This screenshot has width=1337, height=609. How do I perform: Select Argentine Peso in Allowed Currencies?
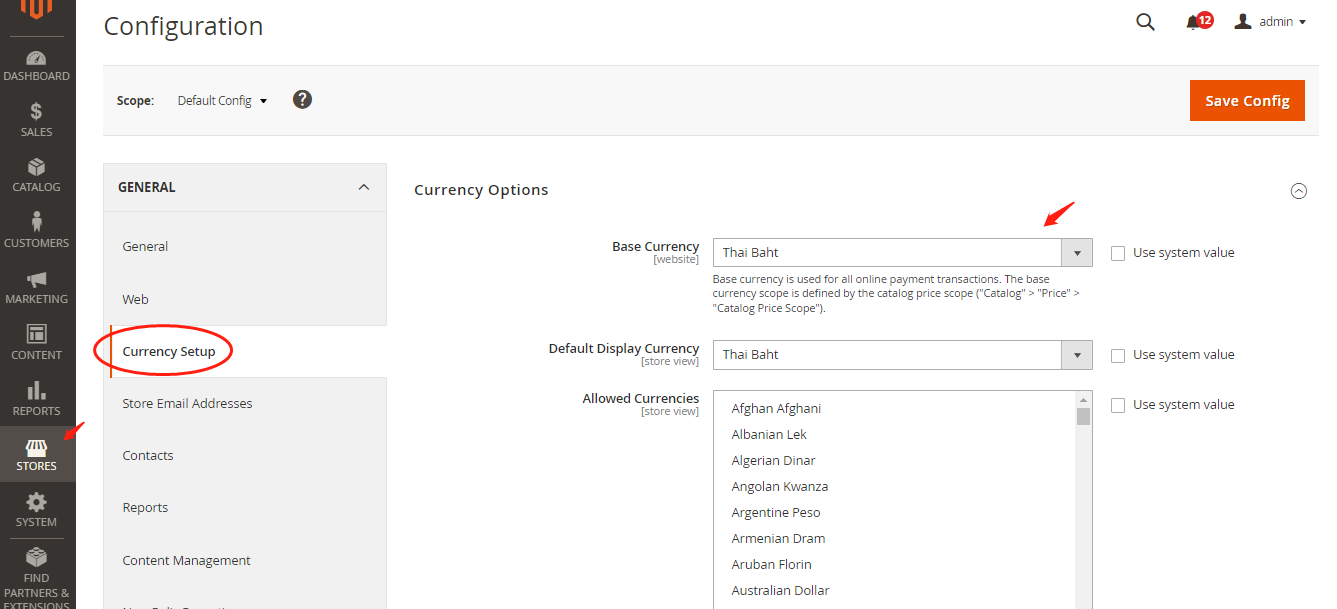pyautogui.click(x=894, y=512)
